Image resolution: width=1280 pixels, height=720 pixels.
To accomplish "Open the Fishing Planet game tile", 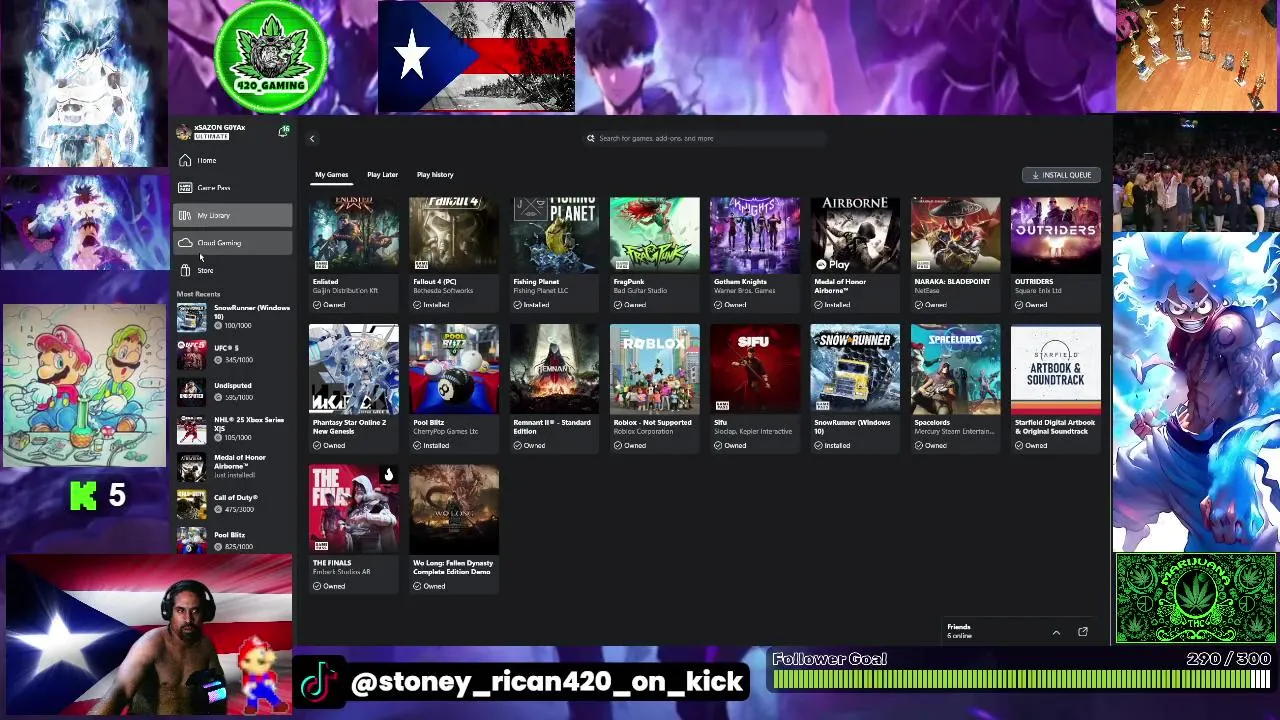I will (554, 253).
